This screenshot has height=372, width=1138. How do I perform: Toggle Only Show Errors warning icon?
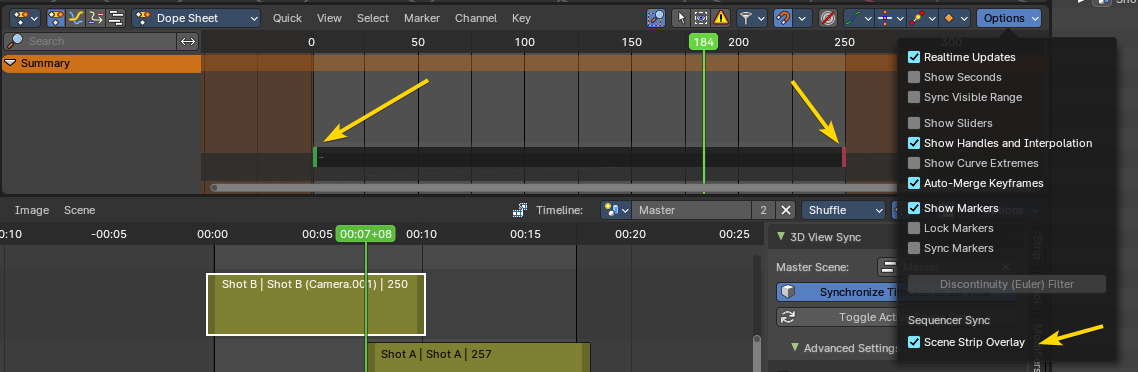[x=721, y=17]
